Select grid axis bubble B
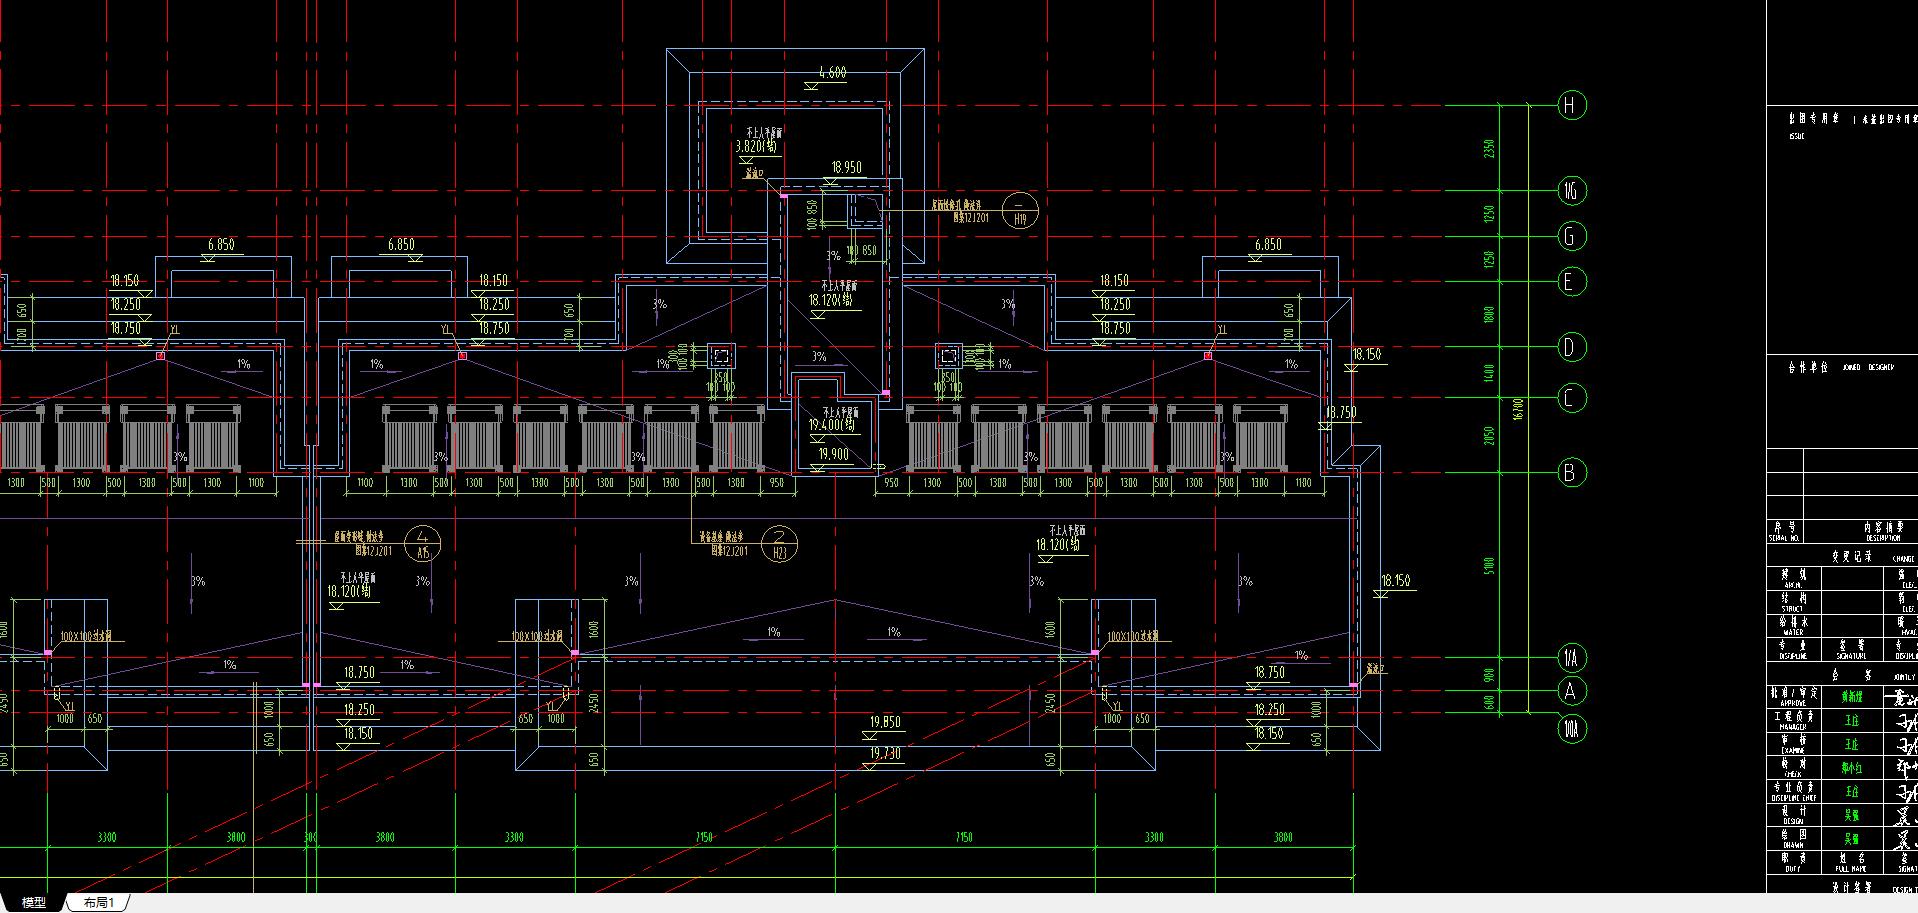 [1571, 472]
